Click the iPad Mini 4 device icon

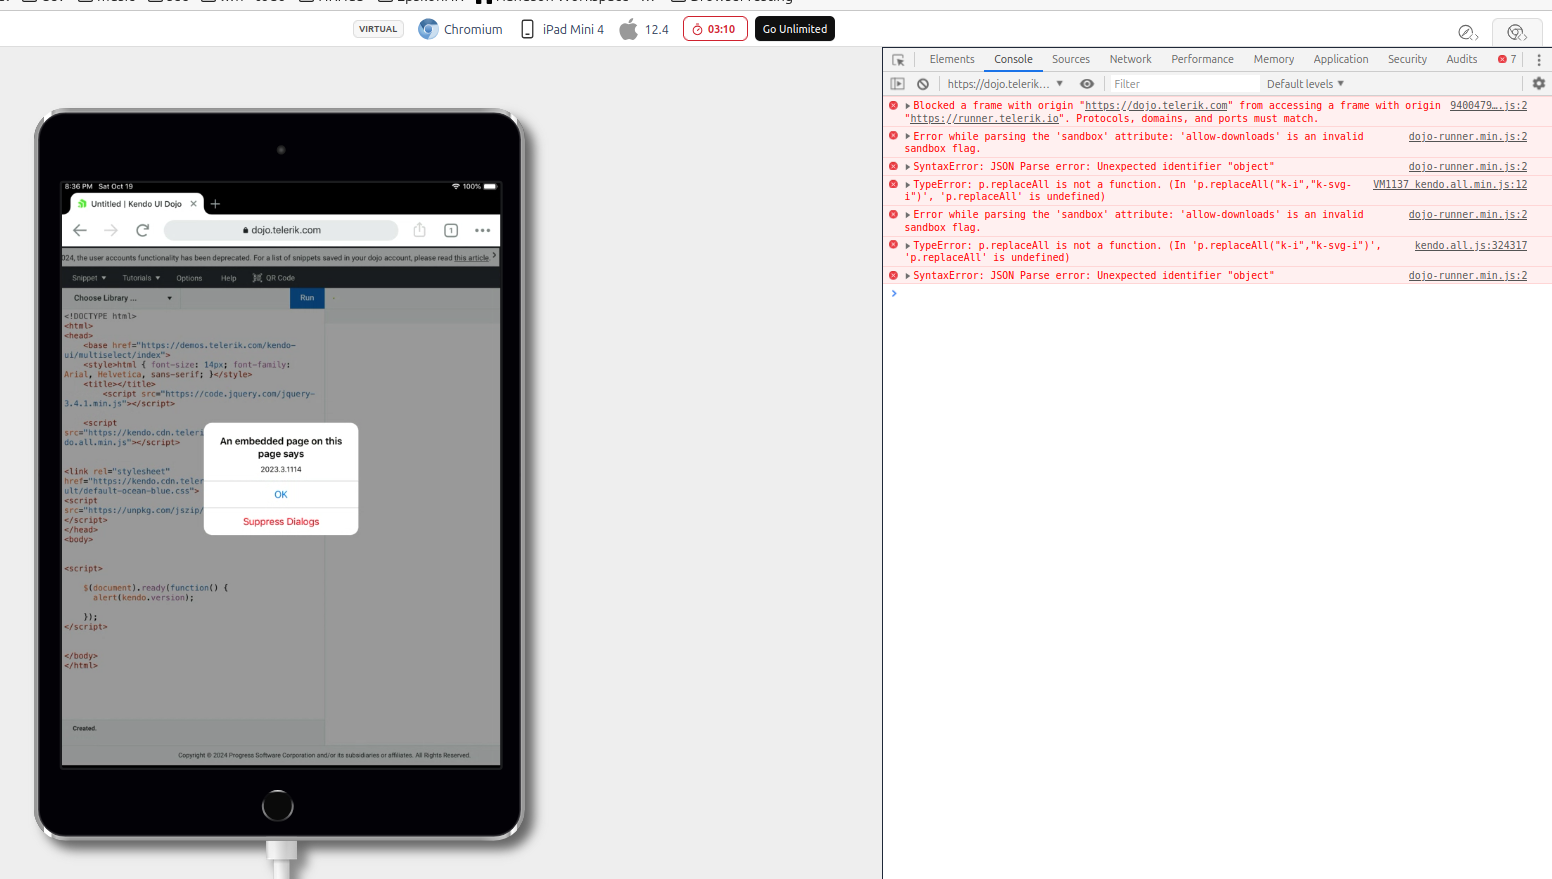528,29
